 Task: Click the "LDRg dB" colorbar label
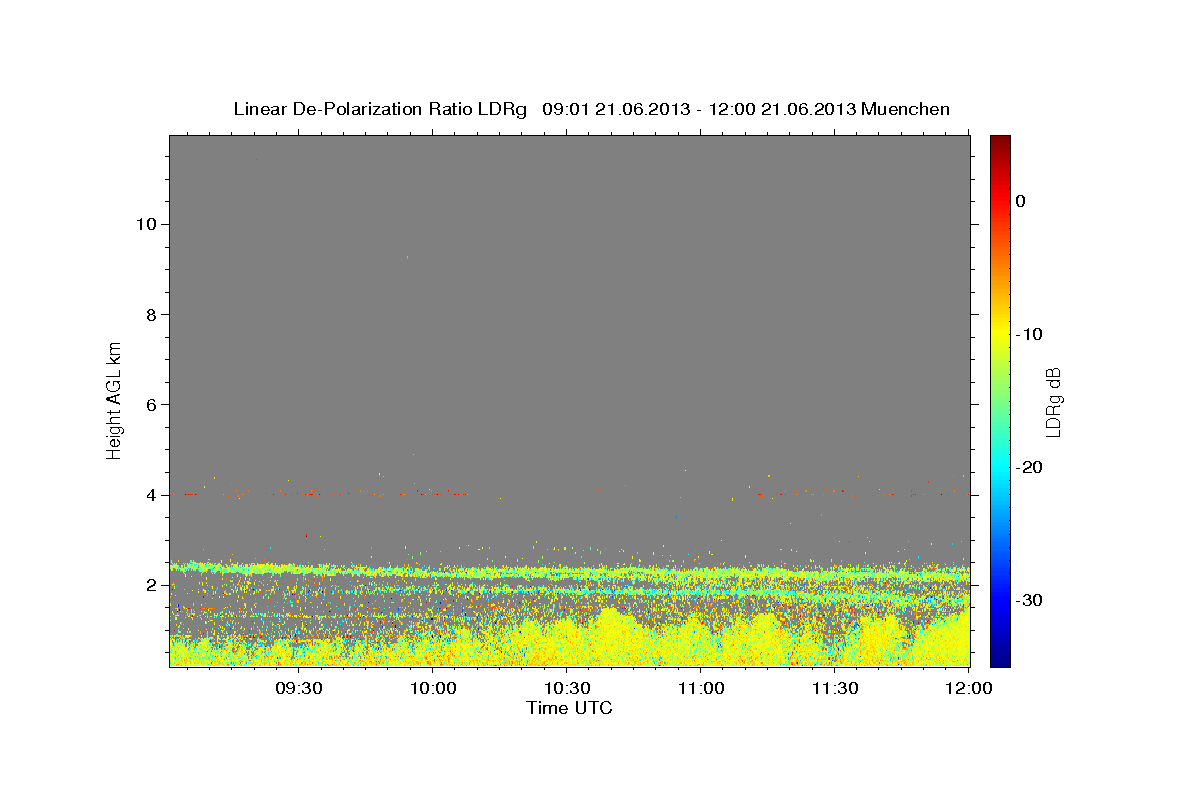pyautogui.click(x=1052, y=402)
